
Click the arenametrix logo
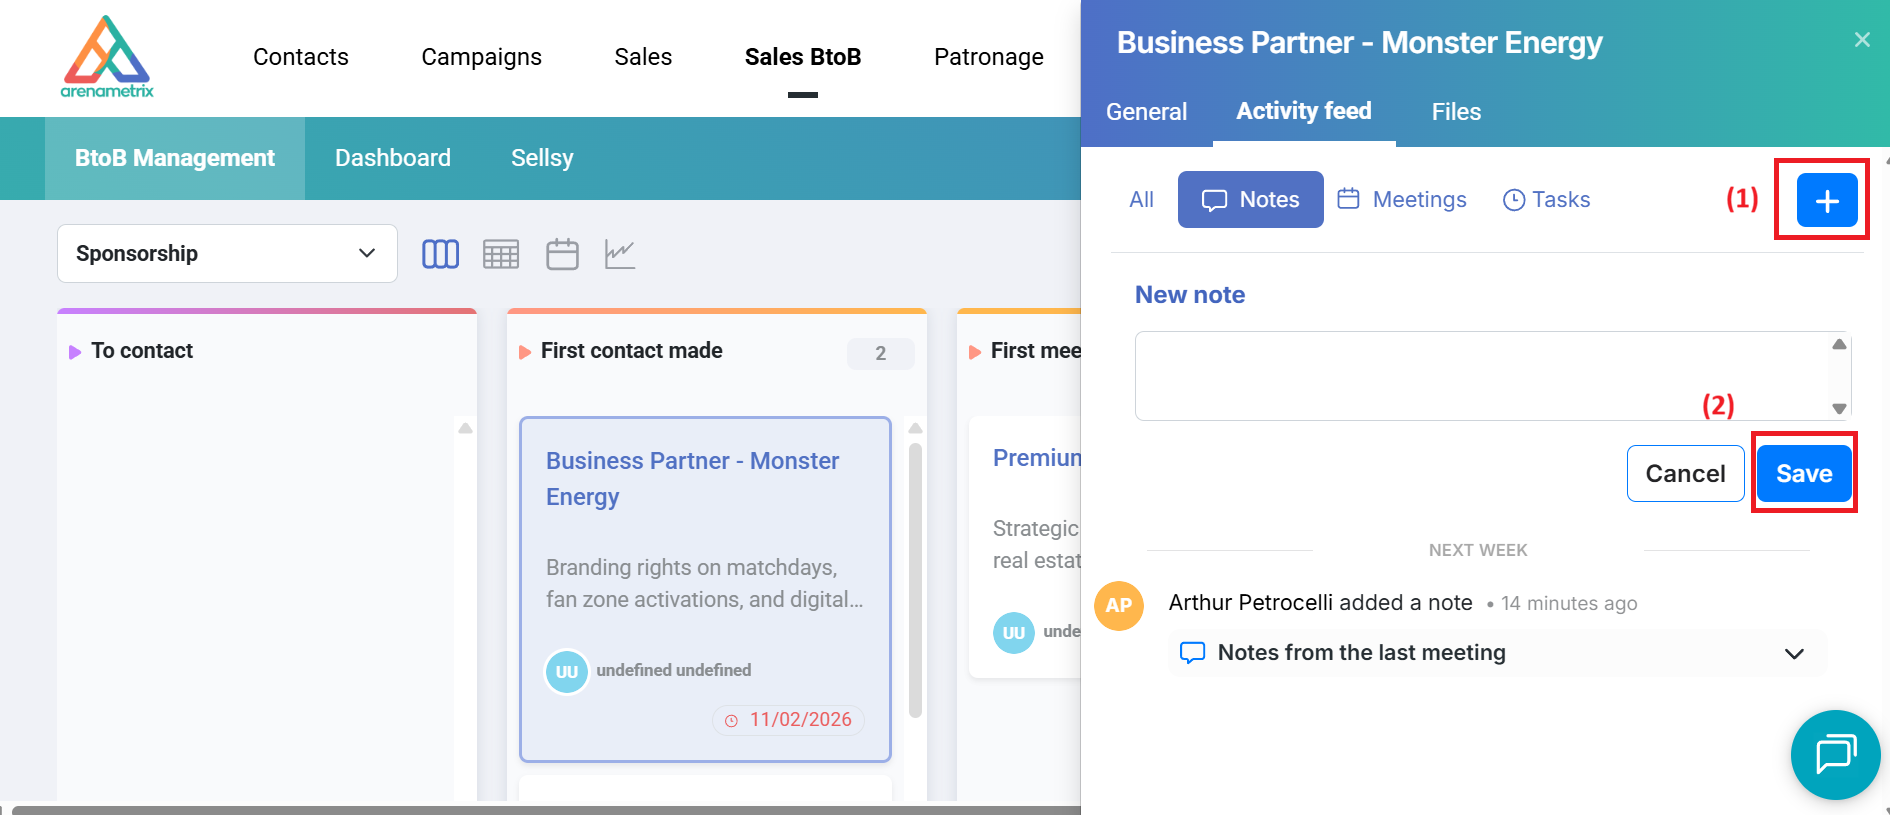point(107,58)
